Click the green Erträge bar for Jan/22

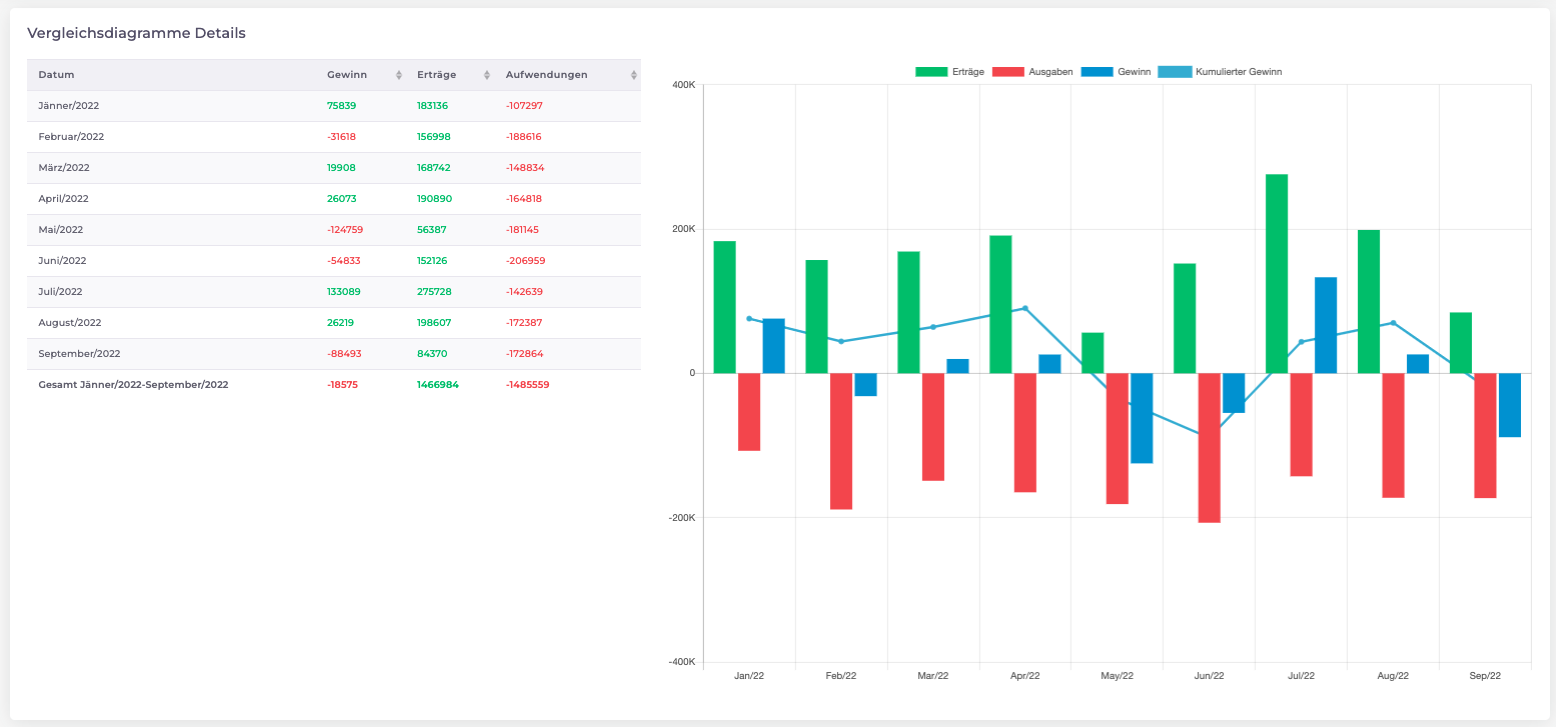coord(724,307)
